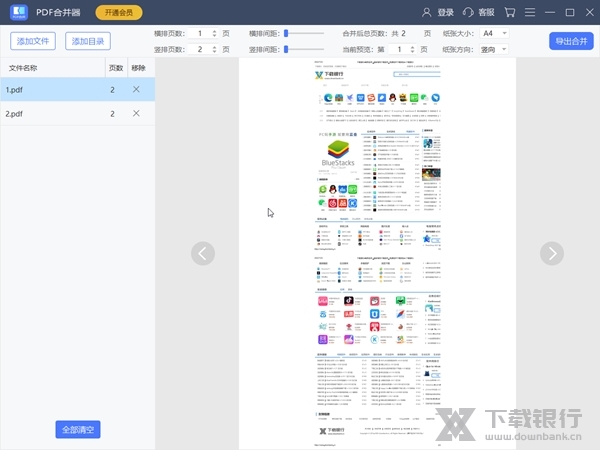Click the 文件名称 column header
The height and width of the screenshot is (450, 600).
tap(23, 68)
